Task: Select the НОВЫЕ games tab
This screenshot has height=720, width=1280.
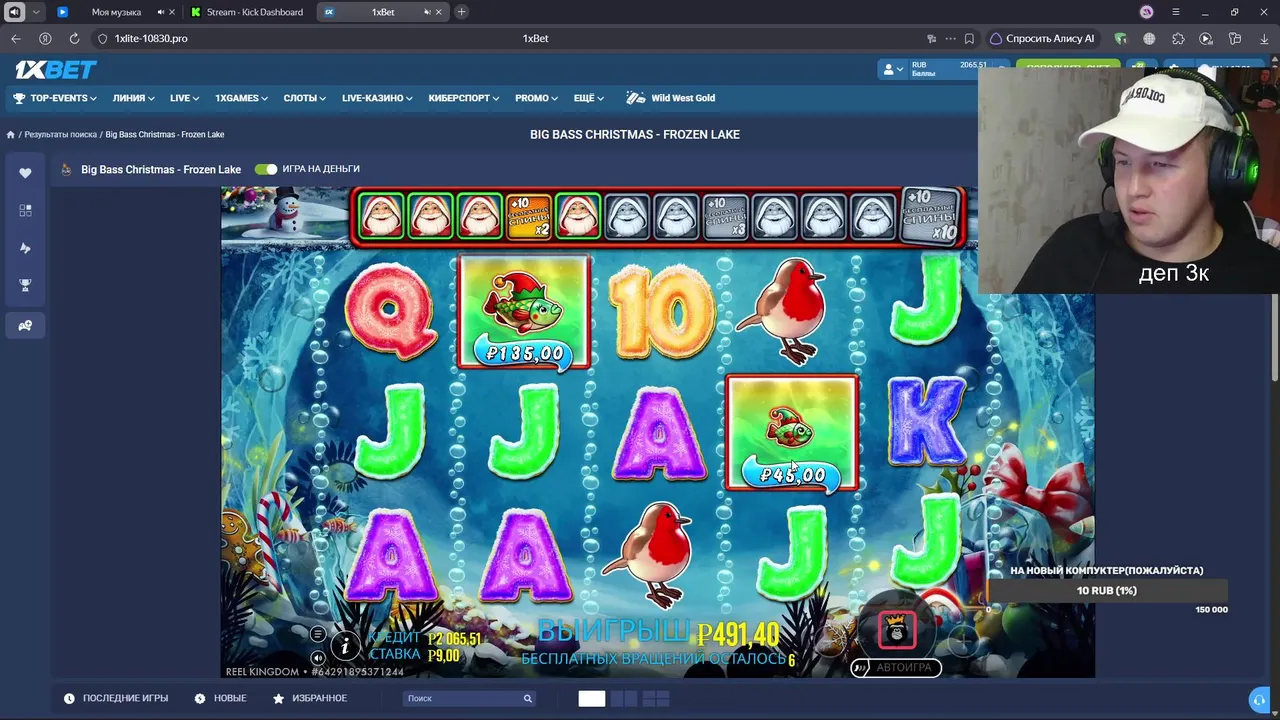Action: [220, 698]
